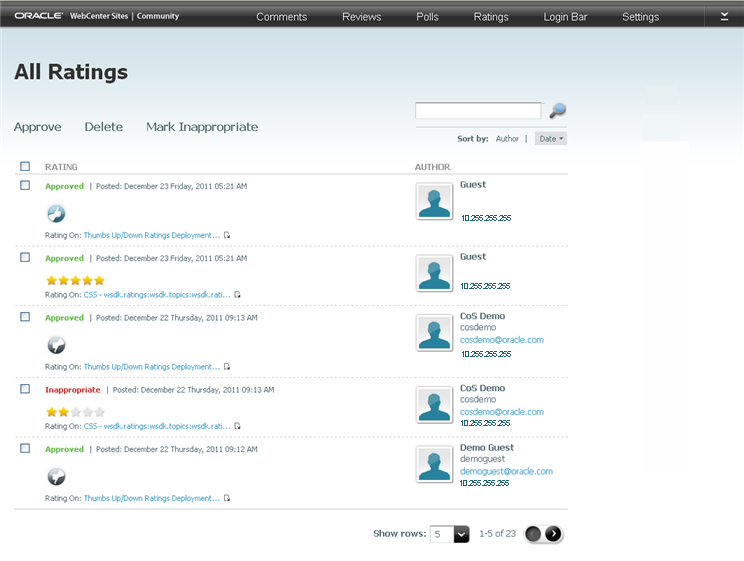Click cosdemo@oracle.com on Approved rating row

coord(502,340)
